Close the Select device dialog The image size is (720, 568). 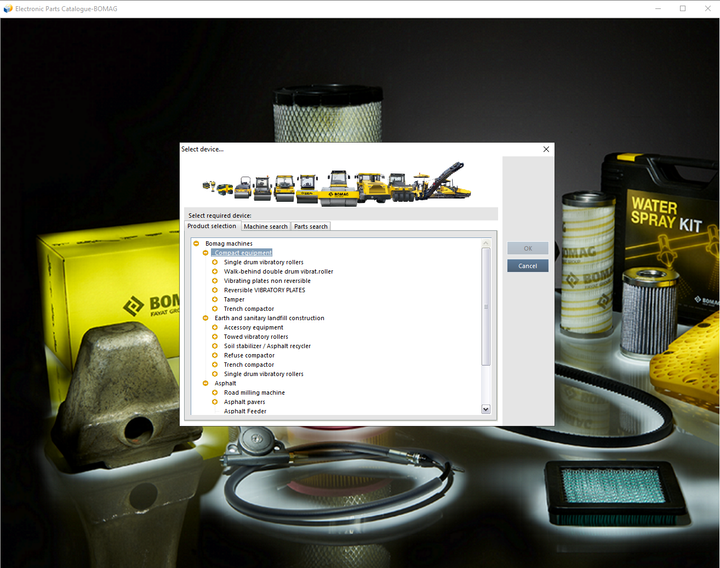coord(546,149)
